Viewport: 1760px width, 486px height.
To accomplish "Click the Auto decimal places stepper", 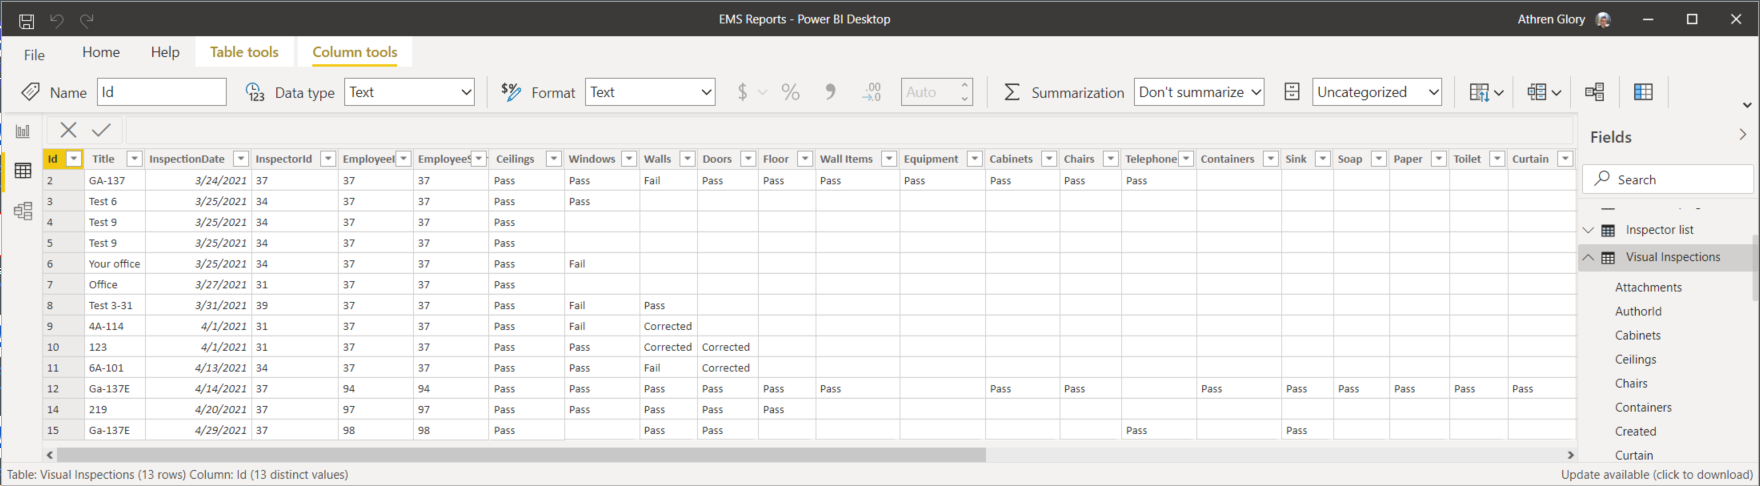I will [x=964, y=92].
